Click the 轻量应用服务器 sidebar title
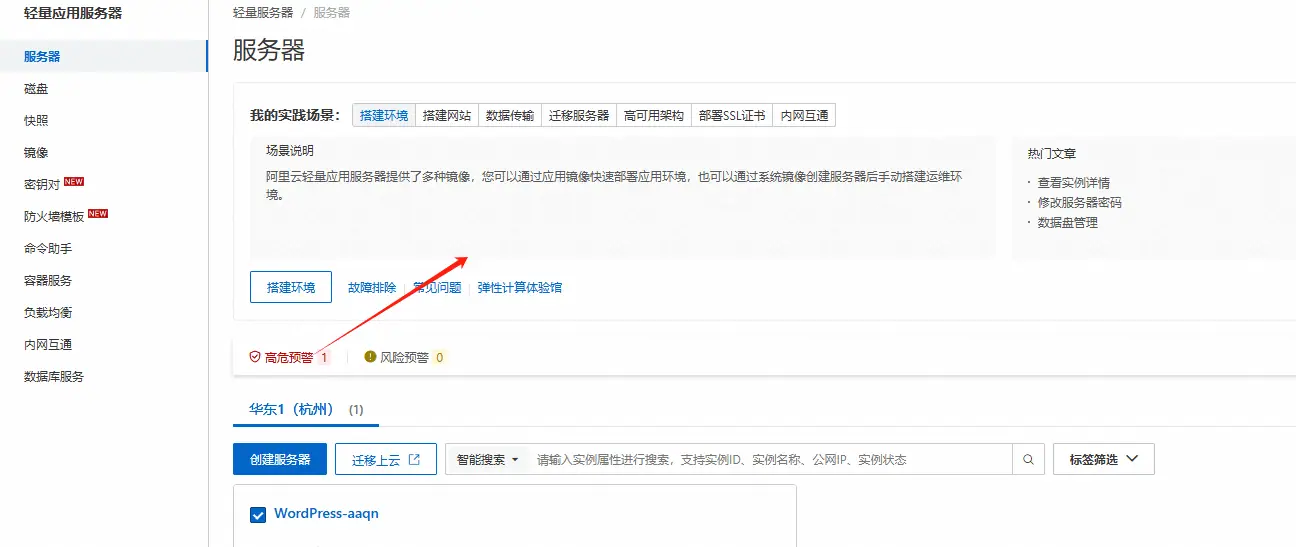Screen dimensions: 1296x547 tap(73, 13)
